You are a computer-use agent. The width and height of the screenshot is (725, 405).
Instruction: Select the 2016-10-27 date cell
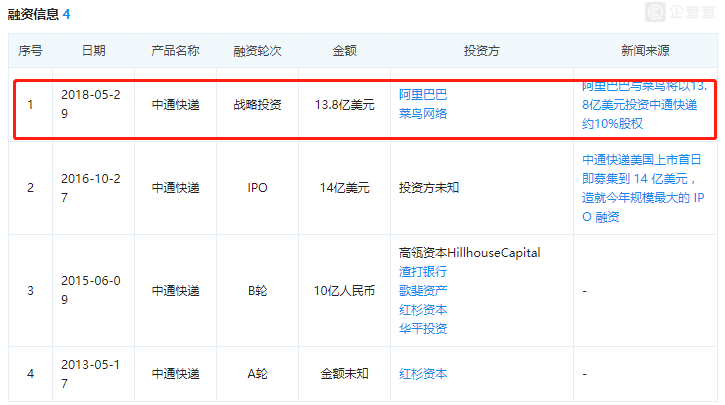[91, 188]
